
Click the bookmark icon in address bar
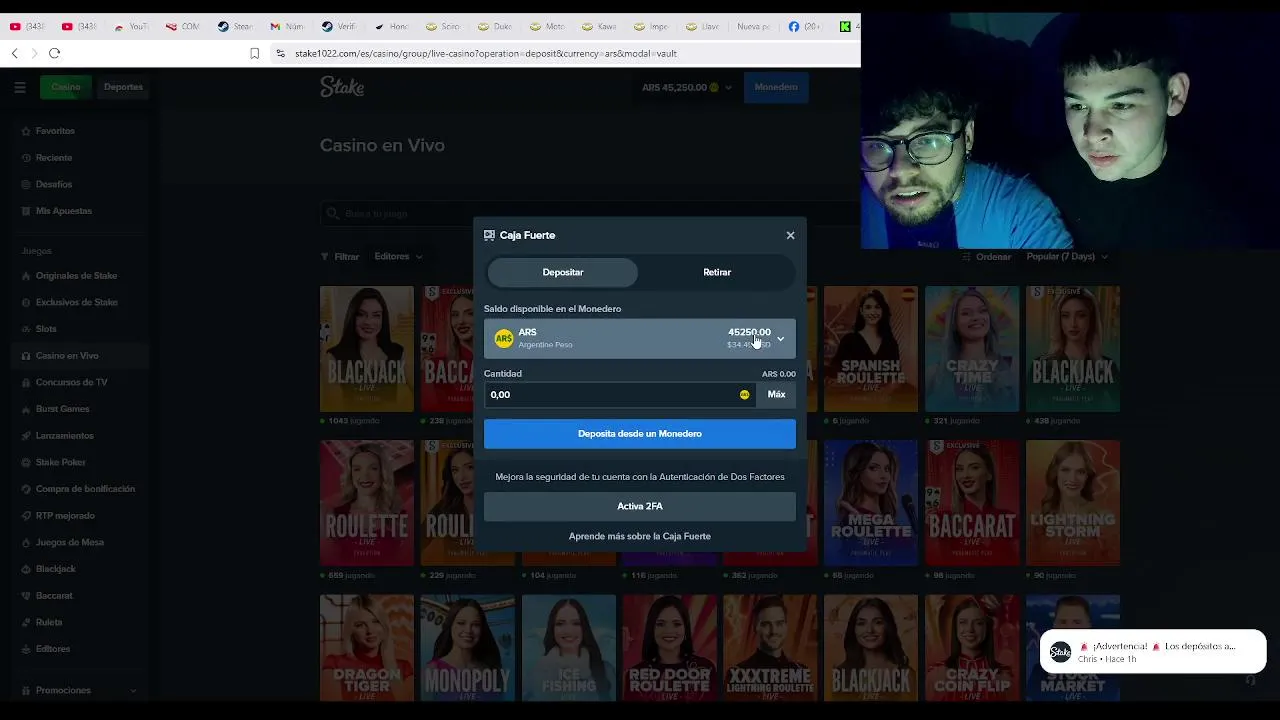tap(254, 53)
